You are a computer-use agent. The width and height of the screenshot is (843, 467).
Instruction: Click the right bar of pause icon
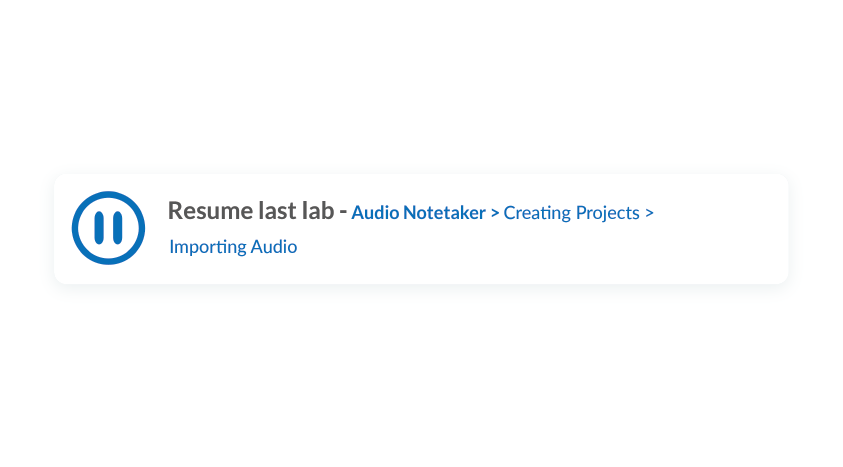coord(118,228)
